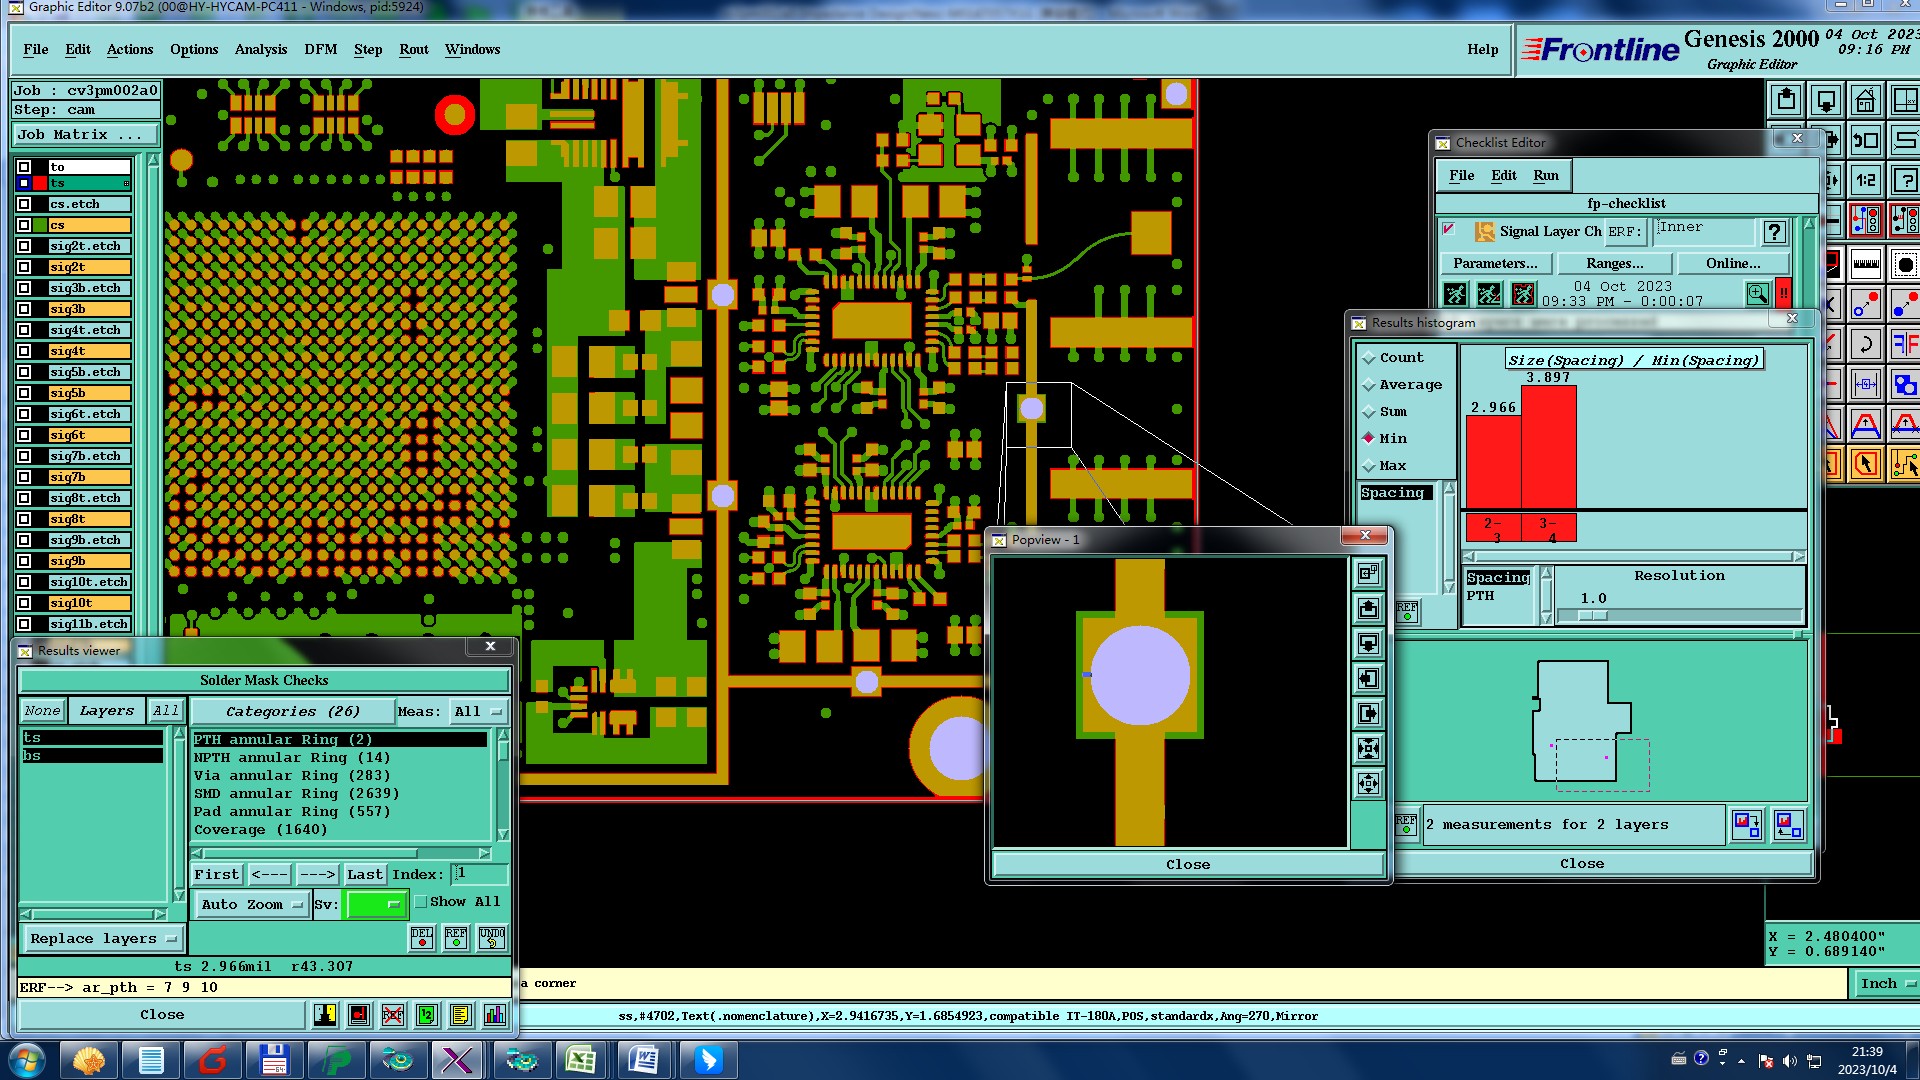Click the crossed-out REF icon

pyautogui.click(x=393, y=1015)
